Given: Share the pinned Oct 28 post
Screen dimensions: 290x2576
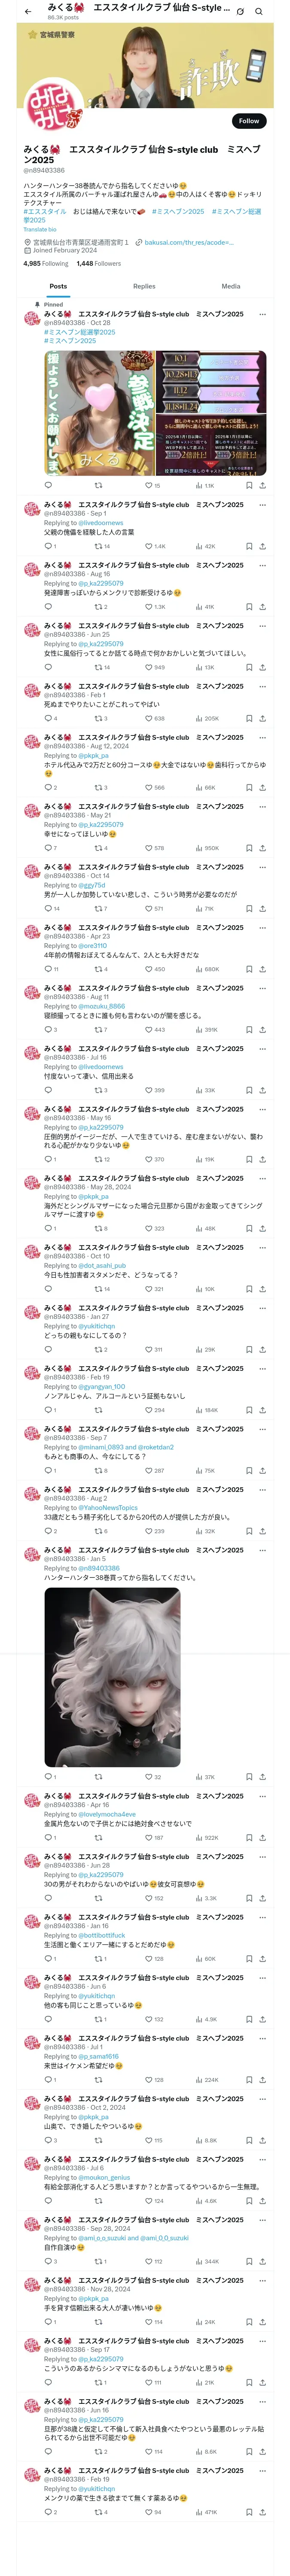Looking at the screenshot, I should click(x=262, y=485).
